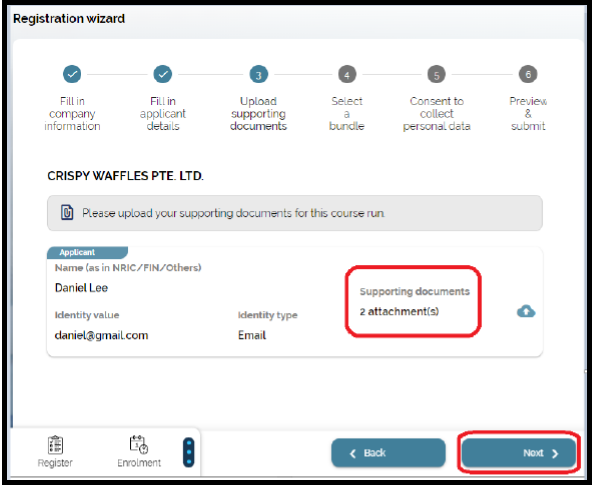Click the Back button
The height and width of the screenshot is (491, 600).
tap(388, 453)
